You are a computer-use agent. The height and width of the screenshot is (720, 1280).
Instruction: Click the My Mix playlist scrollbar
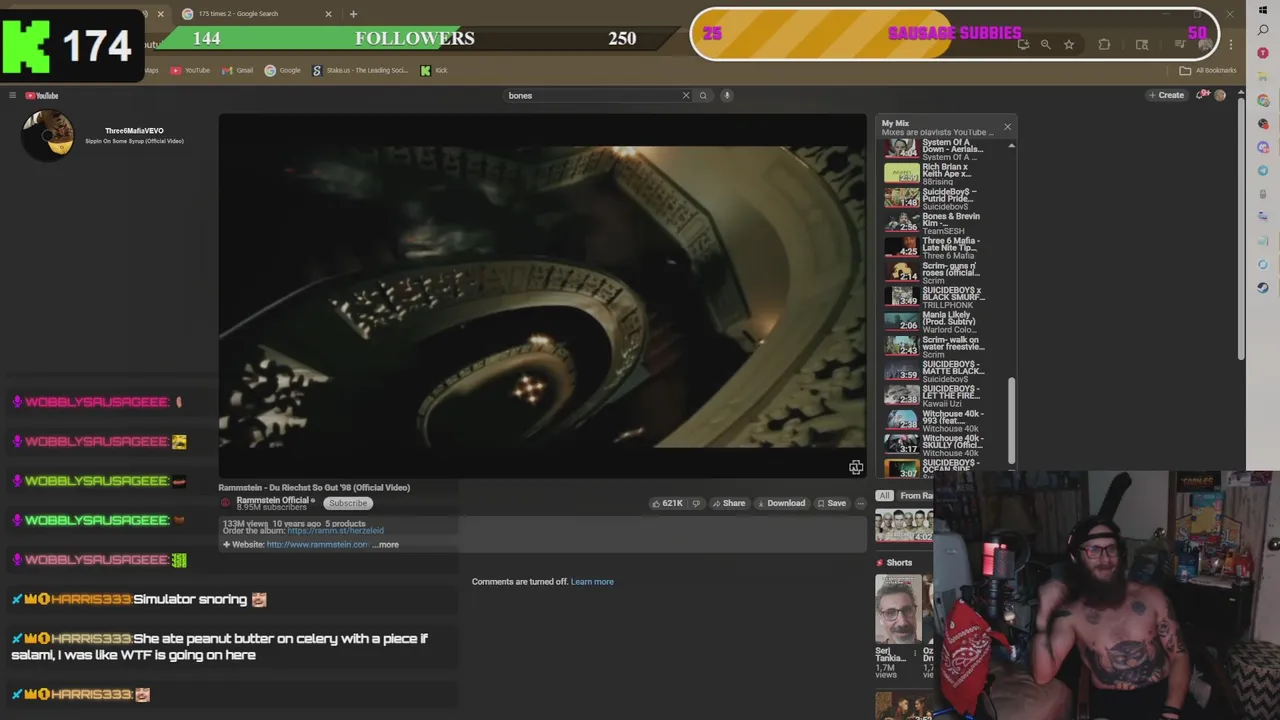pos(1011,420)
